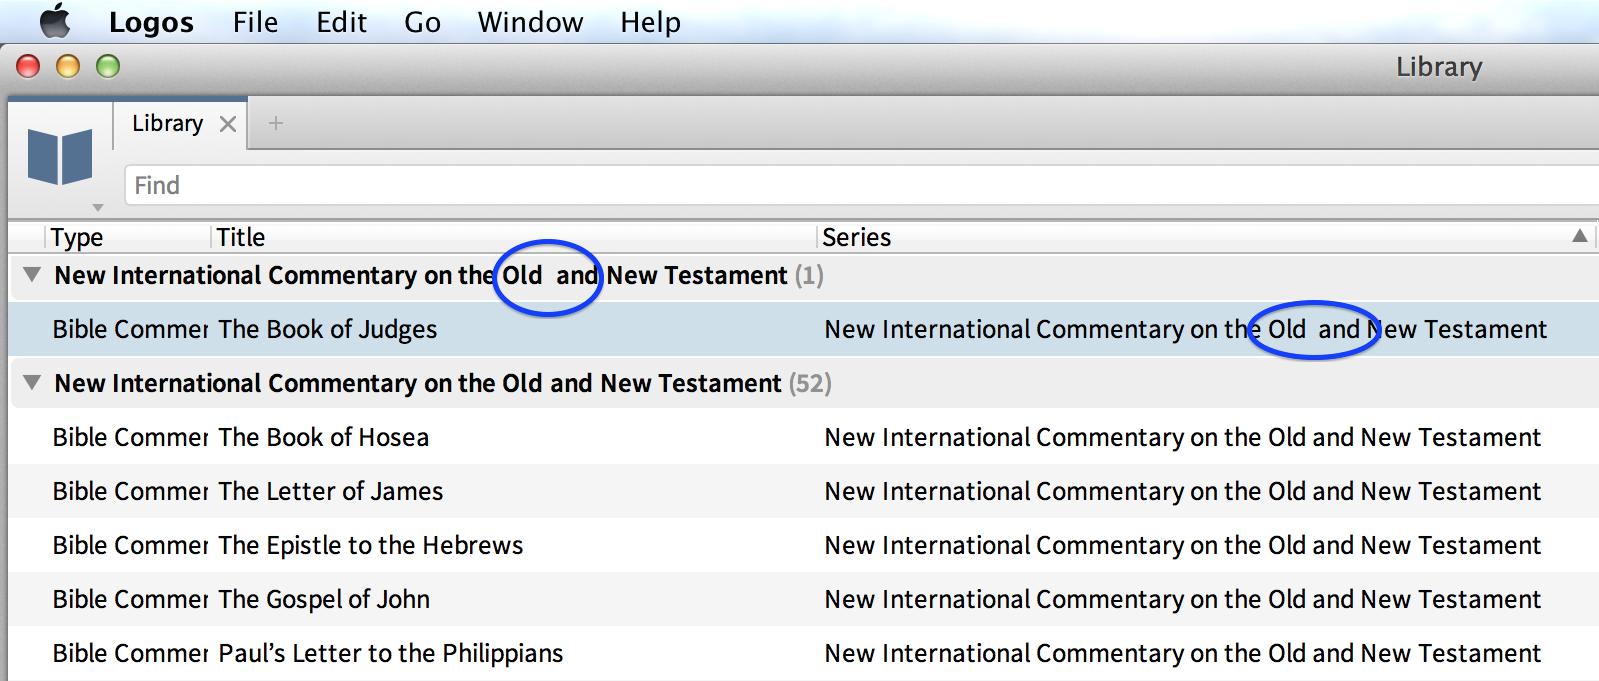Collapse the group with 52 resources

click(x=32, y=382)
